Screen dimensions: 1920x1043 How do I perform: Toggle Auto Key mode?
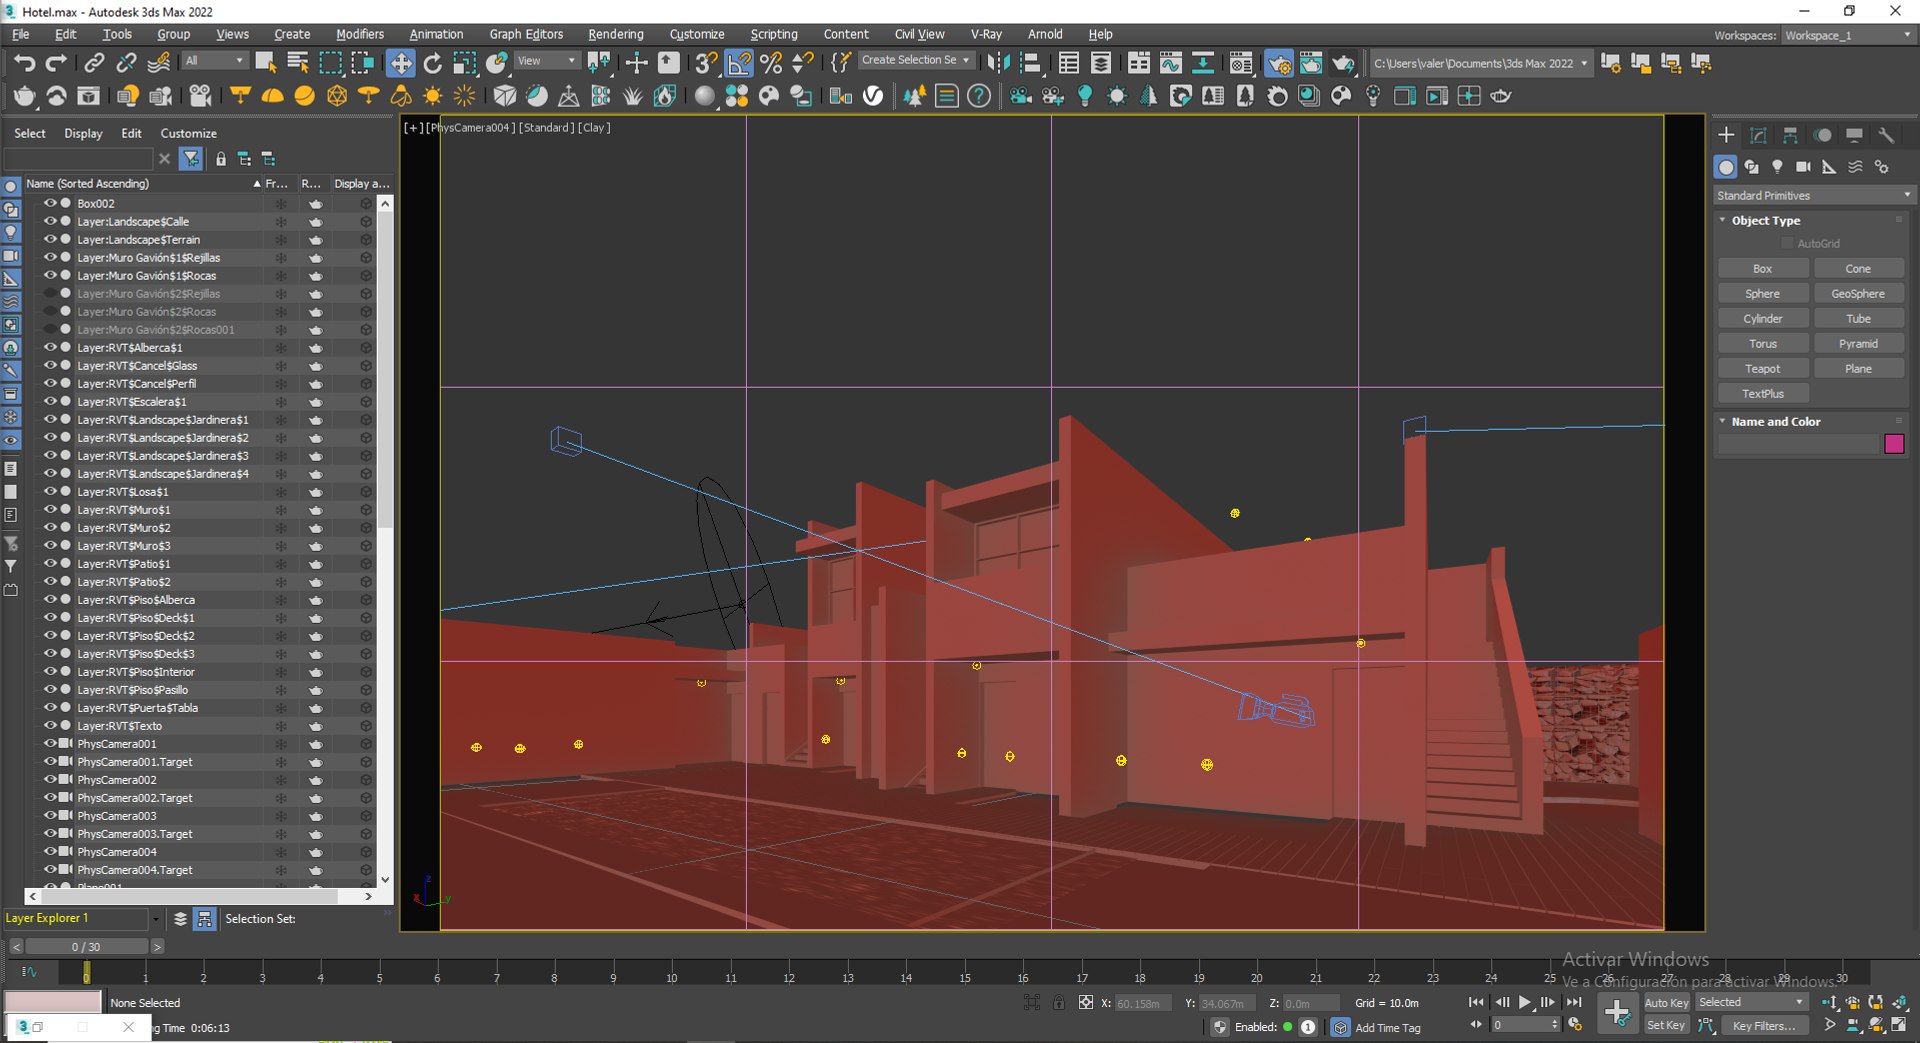[1666, 1003]
